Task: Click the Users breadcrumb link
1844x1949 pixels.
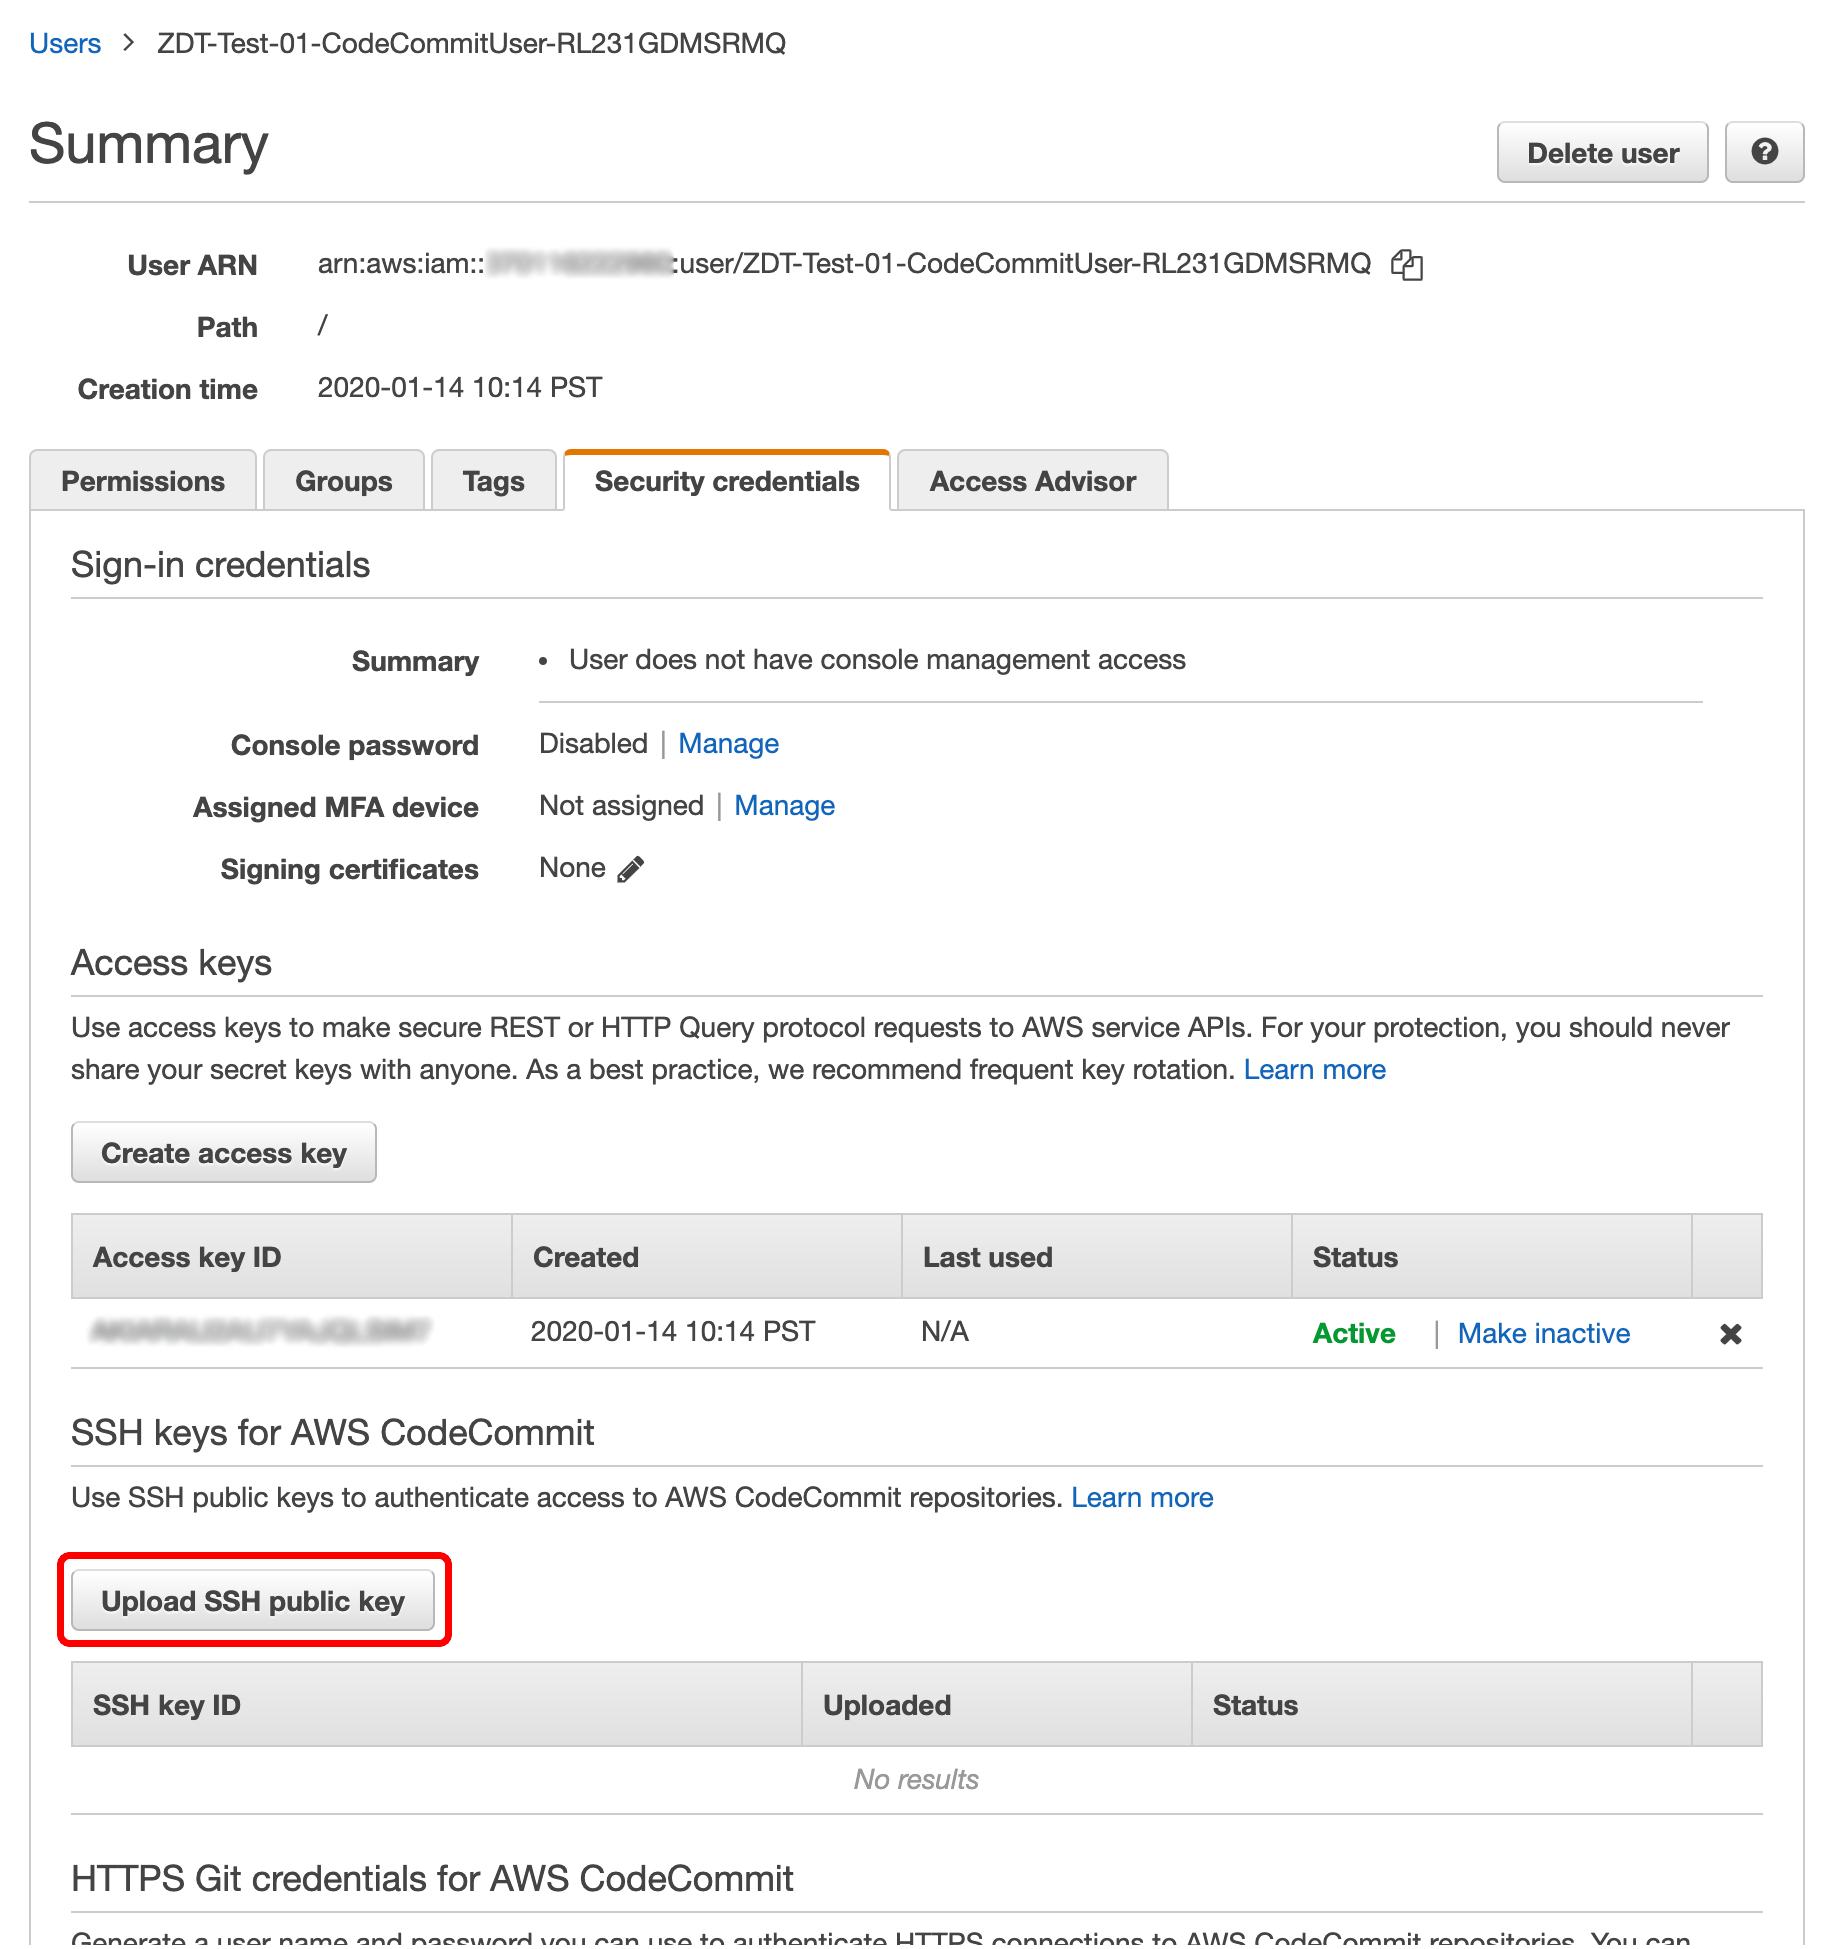Action: click(65, 43)
